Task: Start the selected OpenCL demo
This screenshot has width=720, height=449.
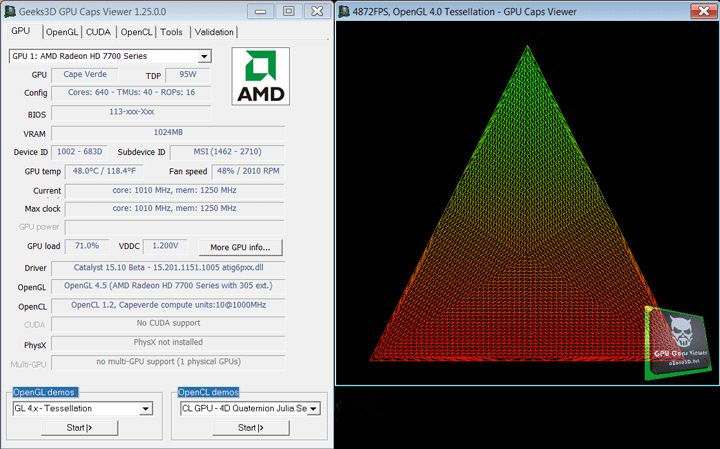Action: (251, 428)
